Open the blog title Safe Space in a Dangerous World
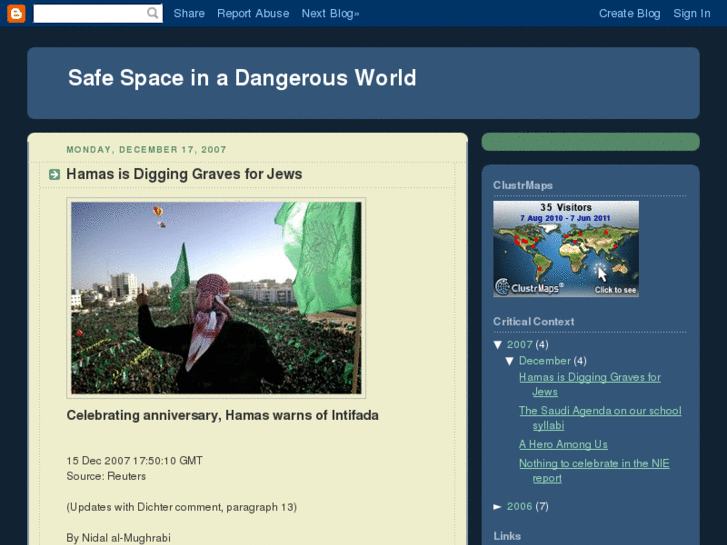This screenshot has width=727, height=545. (x=242, y=78)
